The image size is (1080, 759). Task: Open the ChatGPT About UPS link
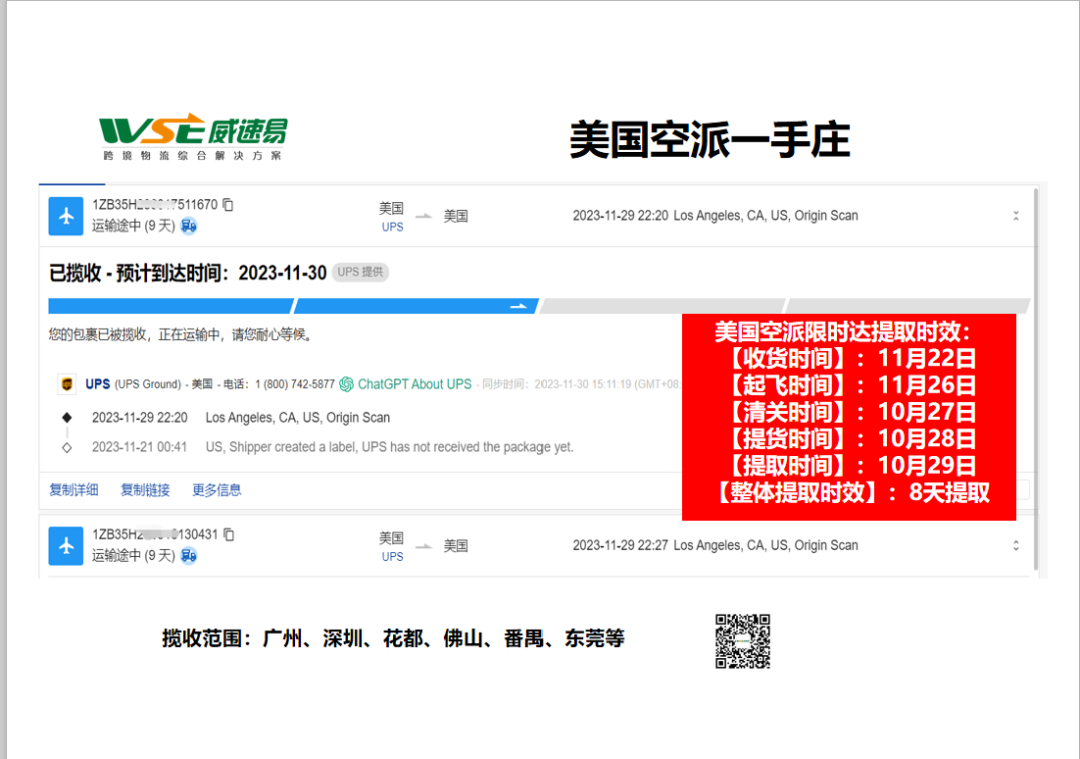pos(413,383)
